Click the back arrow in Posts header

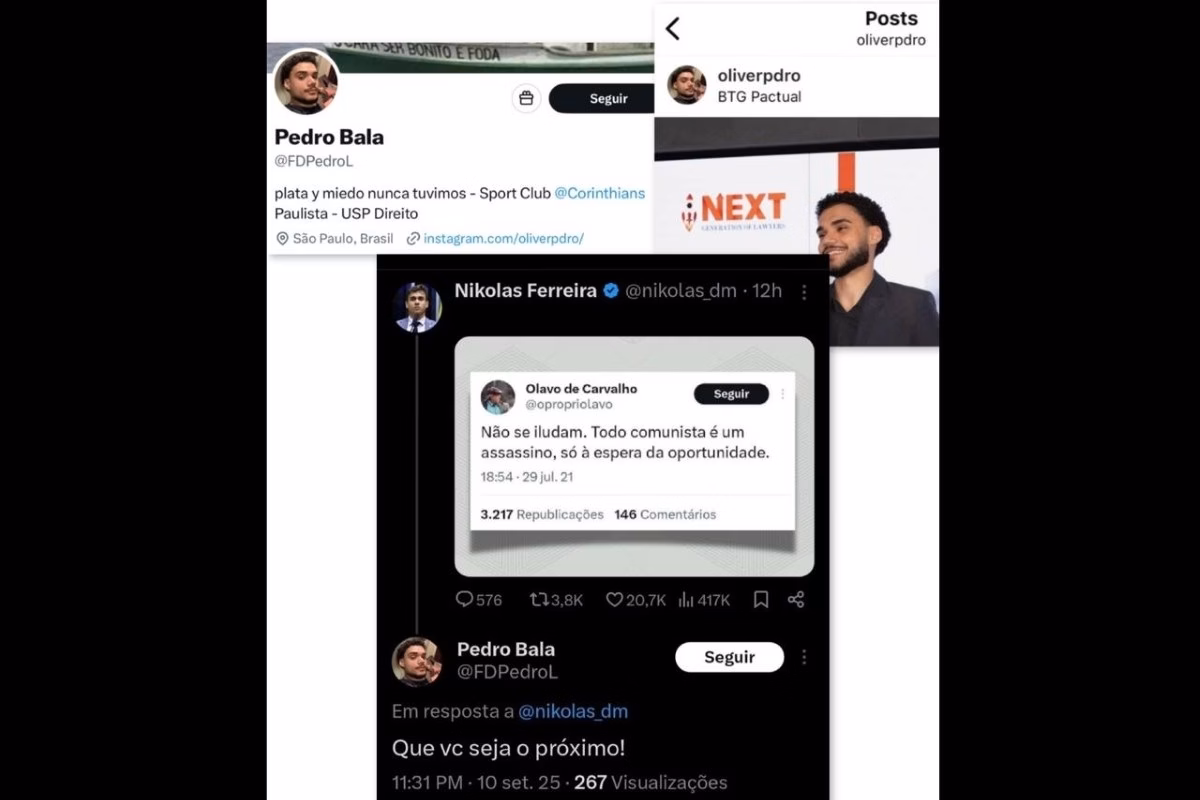pyautogui.click(x=672, y=29)
